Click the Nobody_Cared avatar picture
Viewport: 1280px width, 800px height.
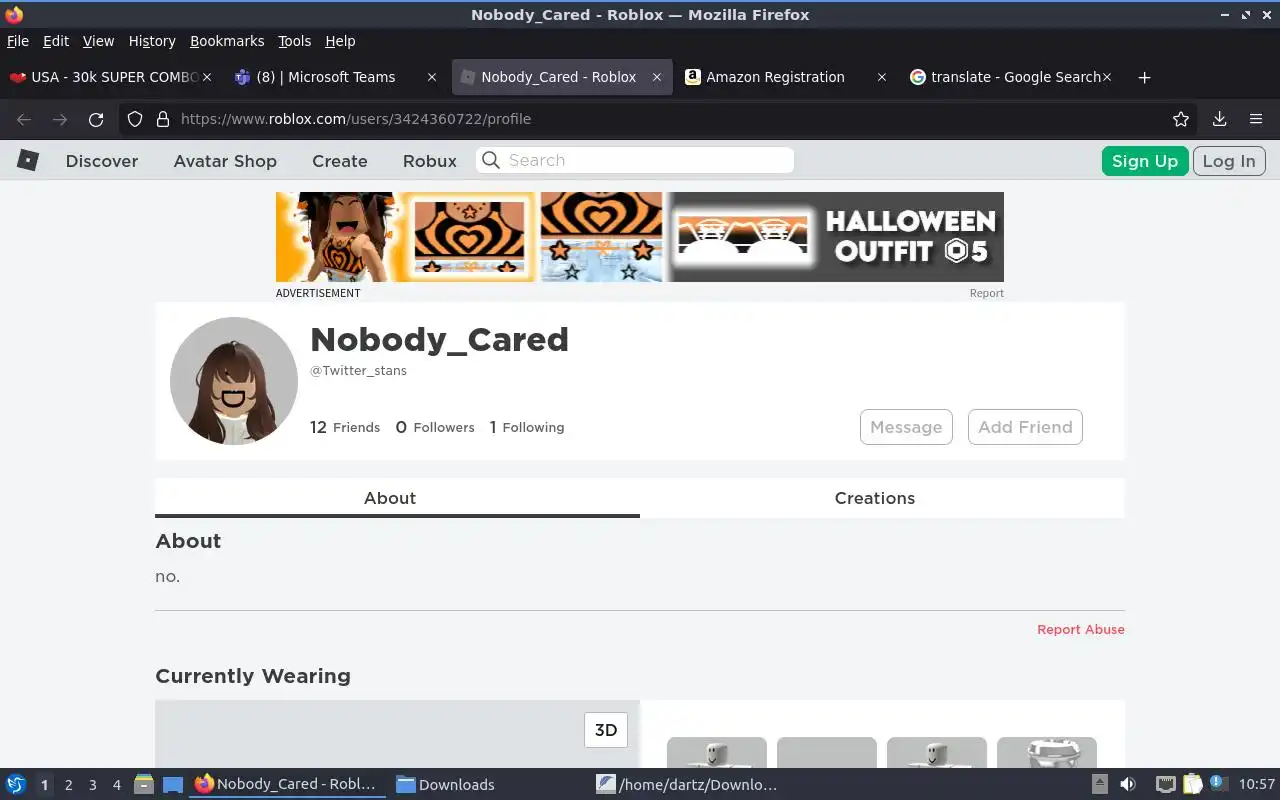[x=234, y=381]
